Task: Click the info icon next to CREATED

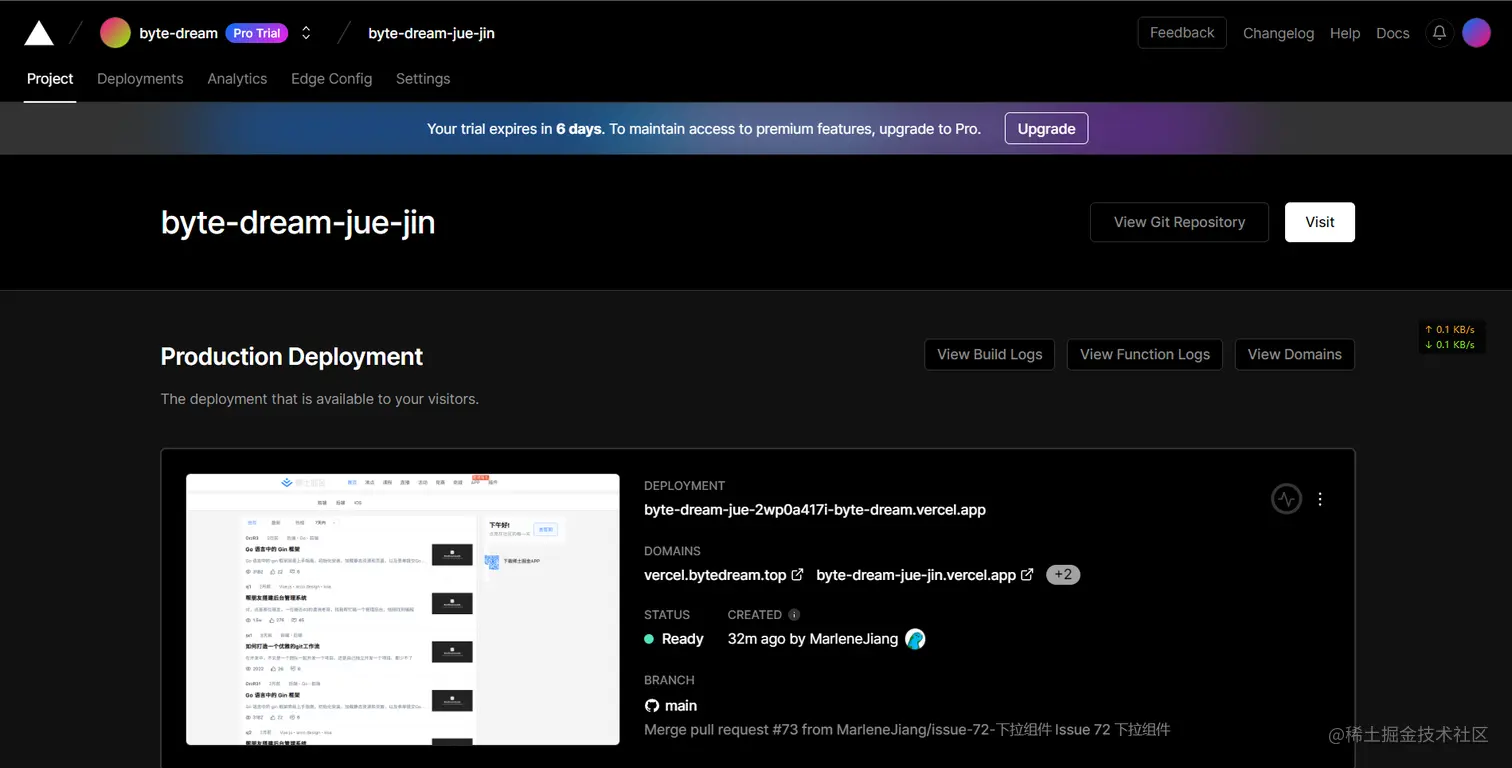Action: (x=794, y=615)
